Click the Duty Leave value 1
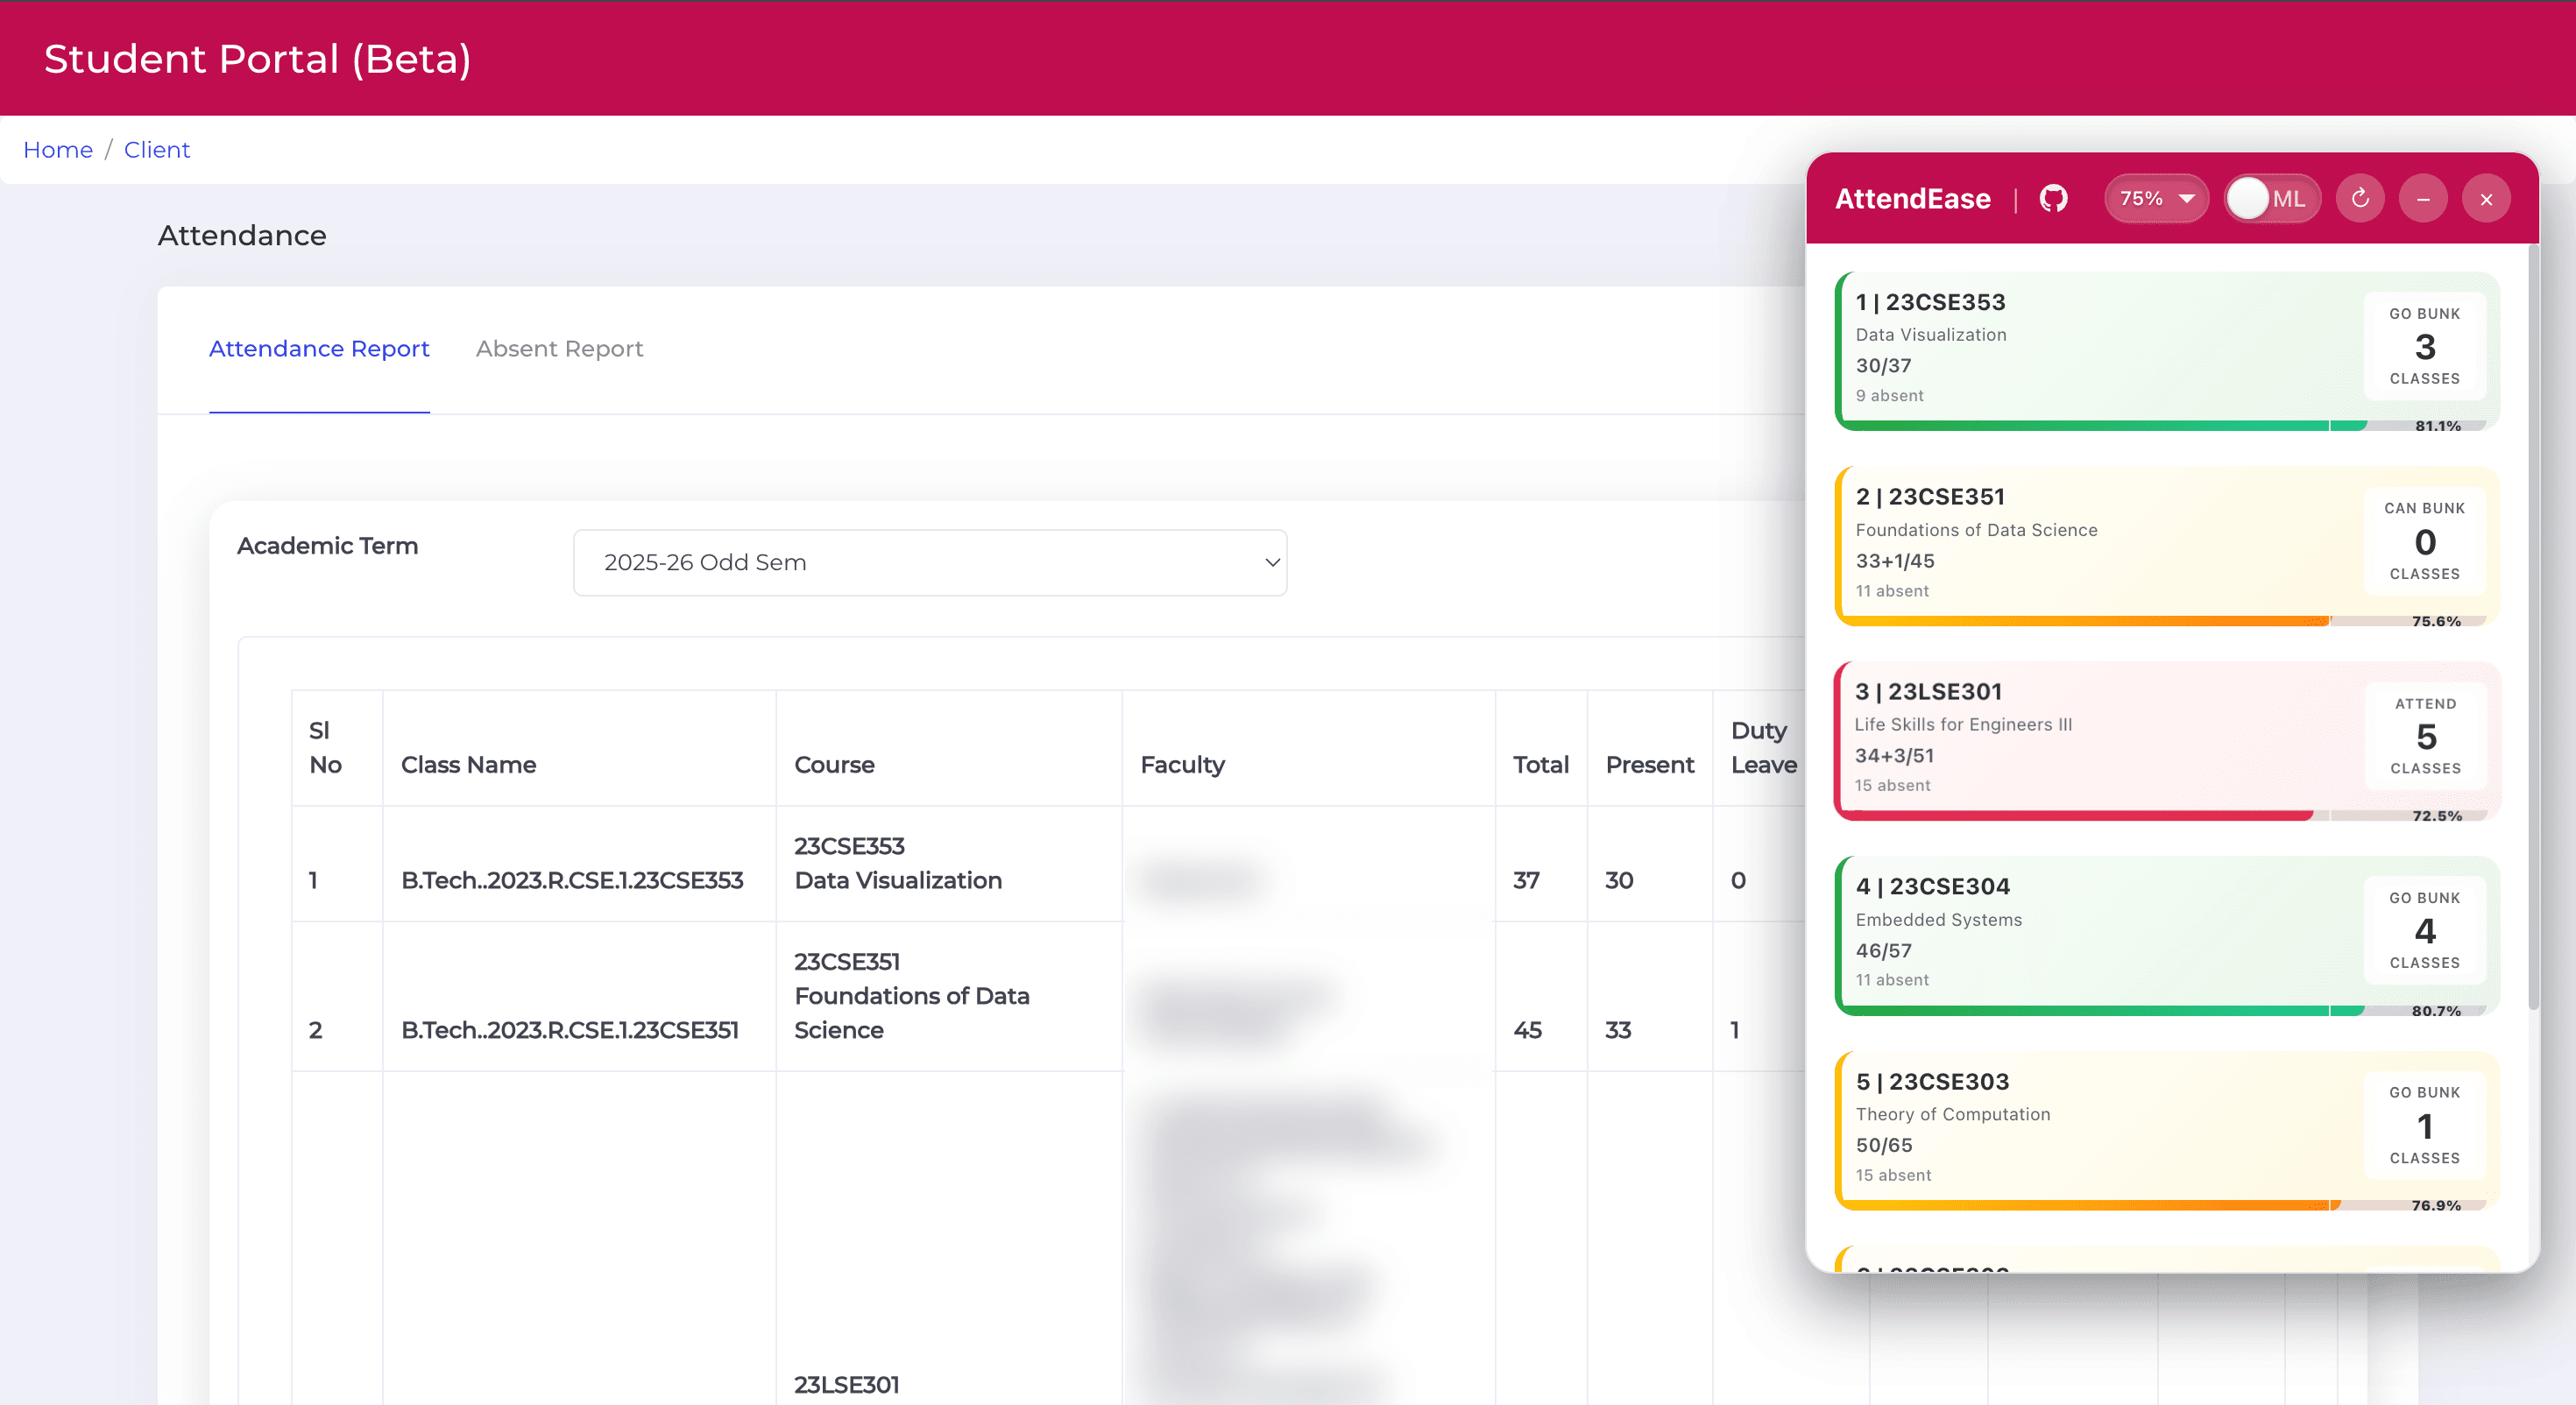Image resolution: width=2576 pixels, height=1405 pixels. [1735, 1030]
